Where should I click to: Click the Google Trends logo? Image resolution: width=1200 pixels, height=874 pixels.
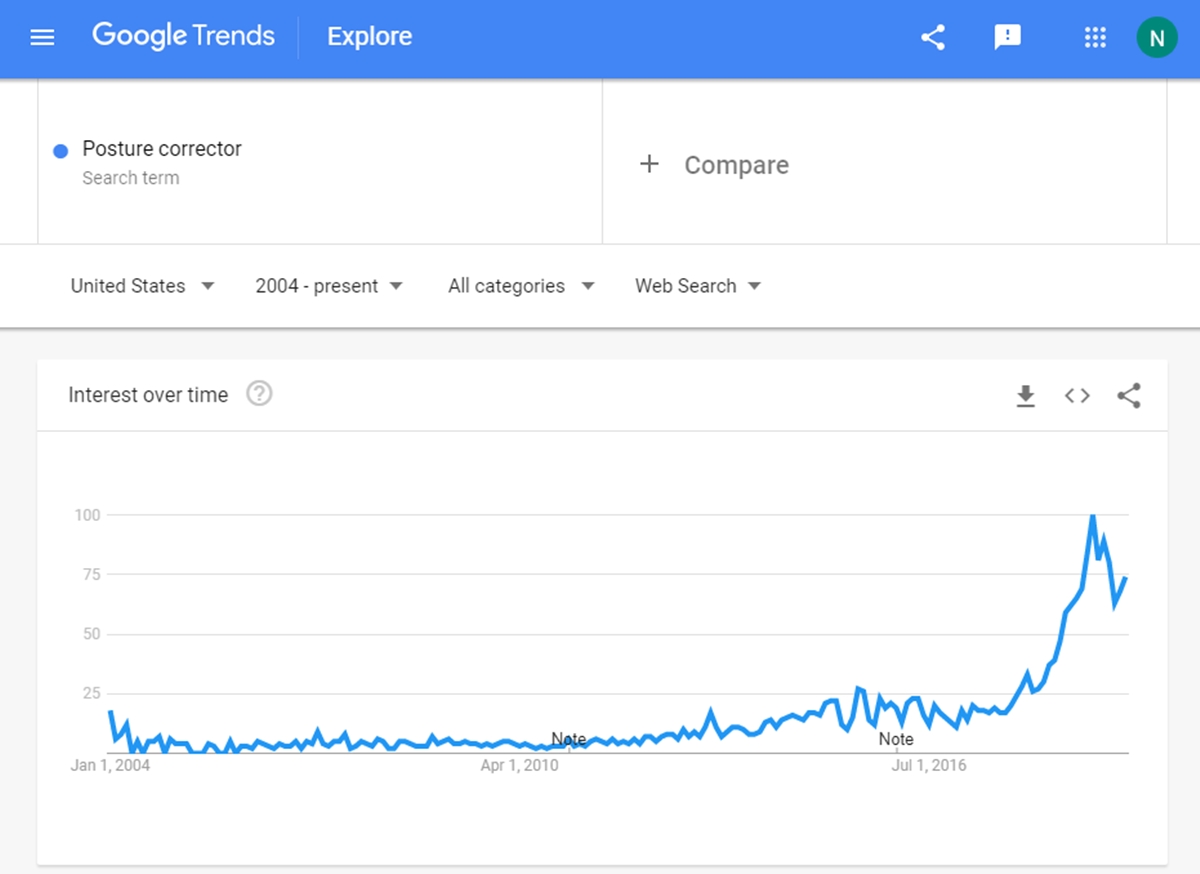click(x=183, y=36)
